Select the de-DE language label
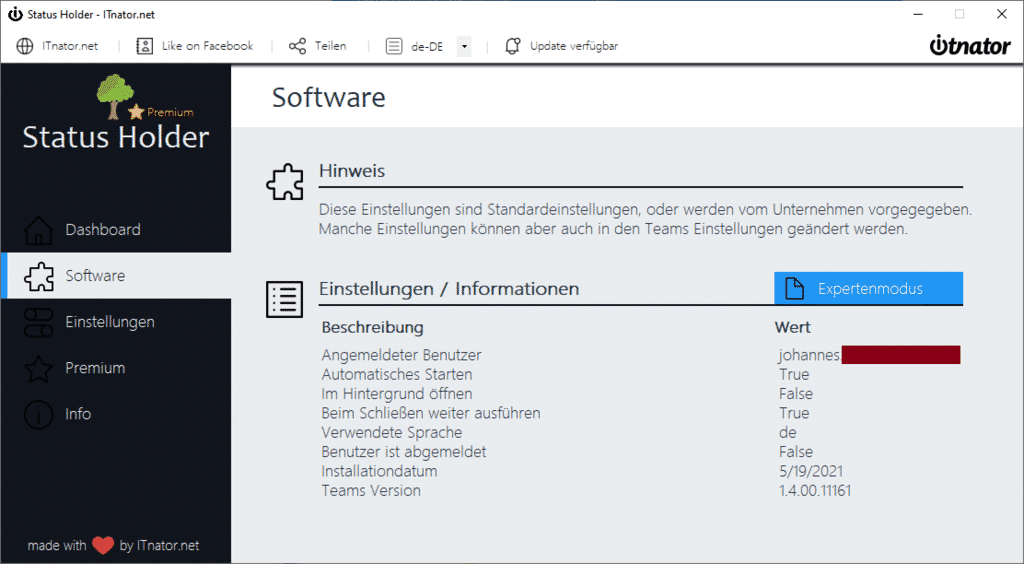This screenshot has height=564, width=1024. 427,47
